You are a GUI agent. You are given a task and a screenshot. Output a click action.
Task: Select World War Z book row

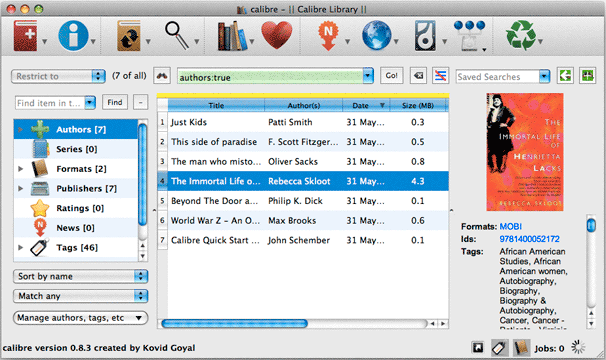coord(308,220)
